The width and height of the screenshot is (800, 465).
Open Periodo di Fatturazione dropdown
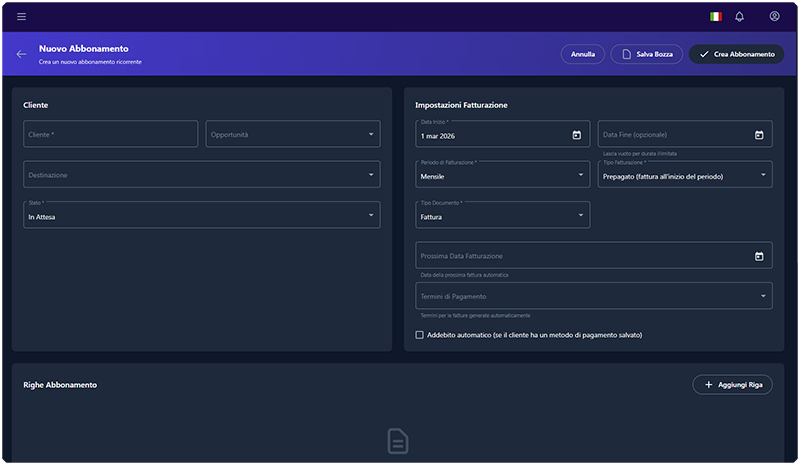[502, 175]
